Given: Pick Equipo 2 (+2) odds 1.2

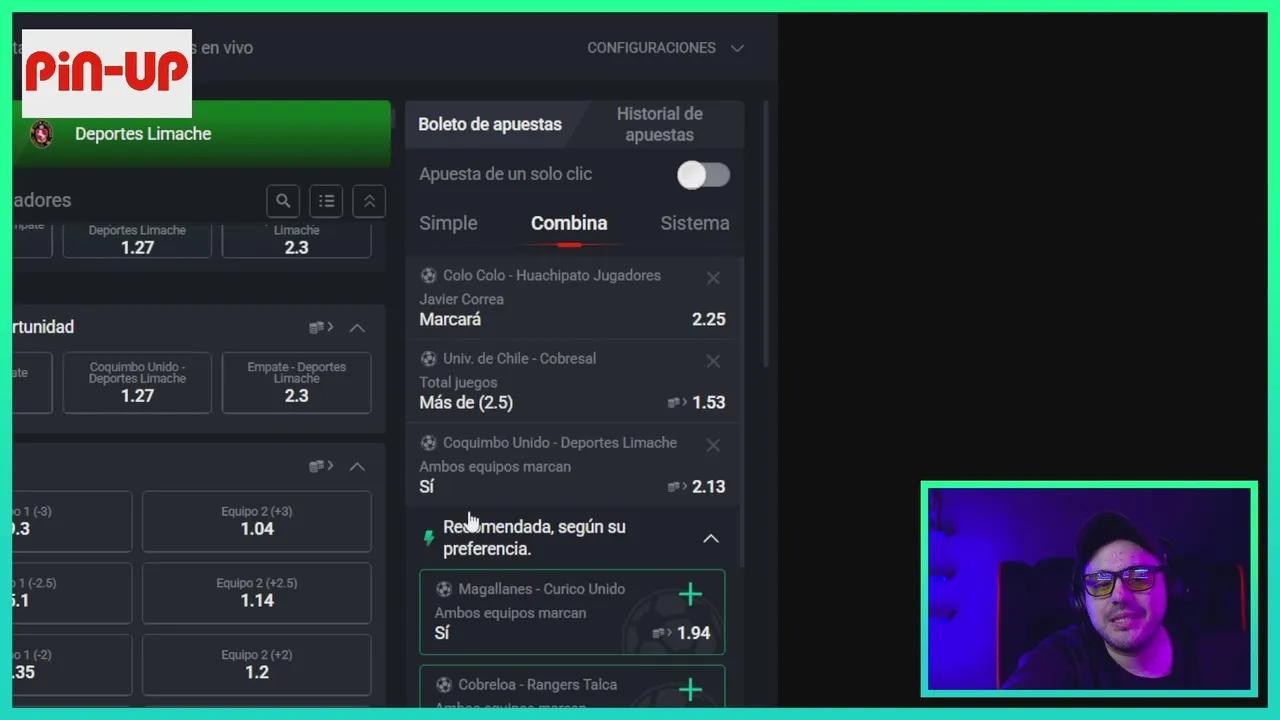Looking at the screenshot, I should pyautogui.click(x=257, y=664).
